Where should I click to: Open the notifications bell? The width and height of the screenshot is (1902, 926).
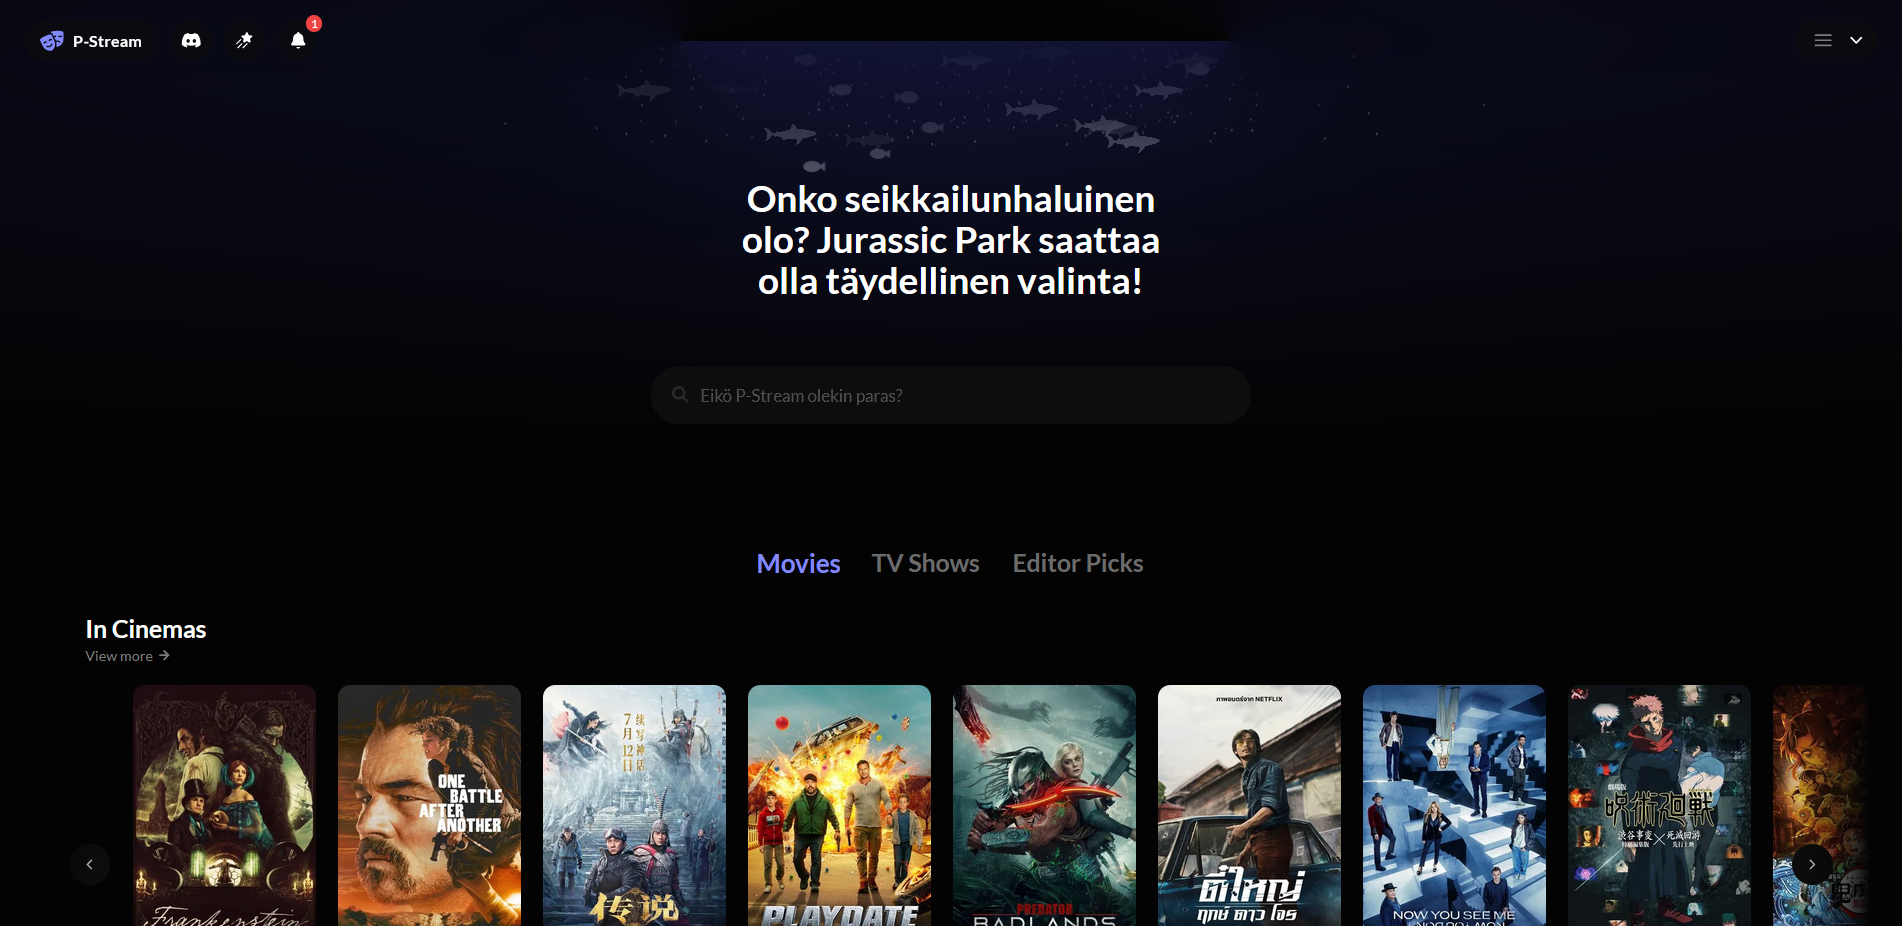coord(298,40)
